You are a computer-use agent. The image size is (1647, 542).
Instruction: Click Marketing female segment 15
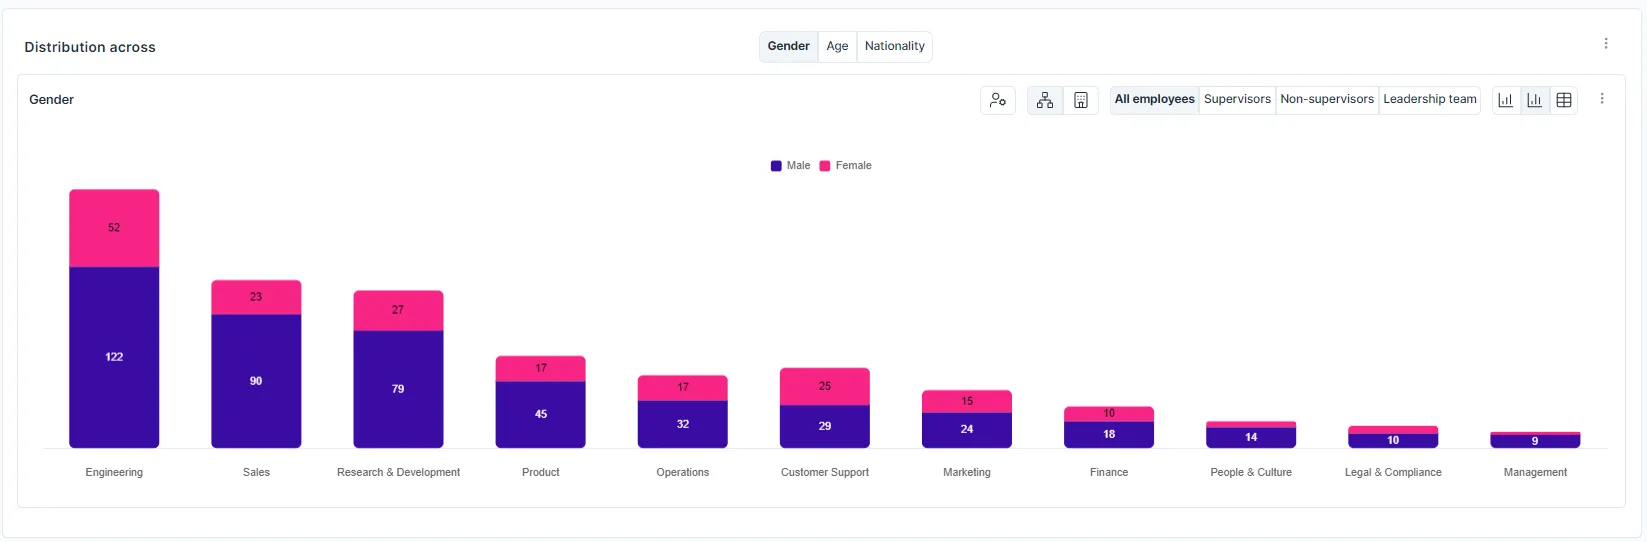[967, 401]
